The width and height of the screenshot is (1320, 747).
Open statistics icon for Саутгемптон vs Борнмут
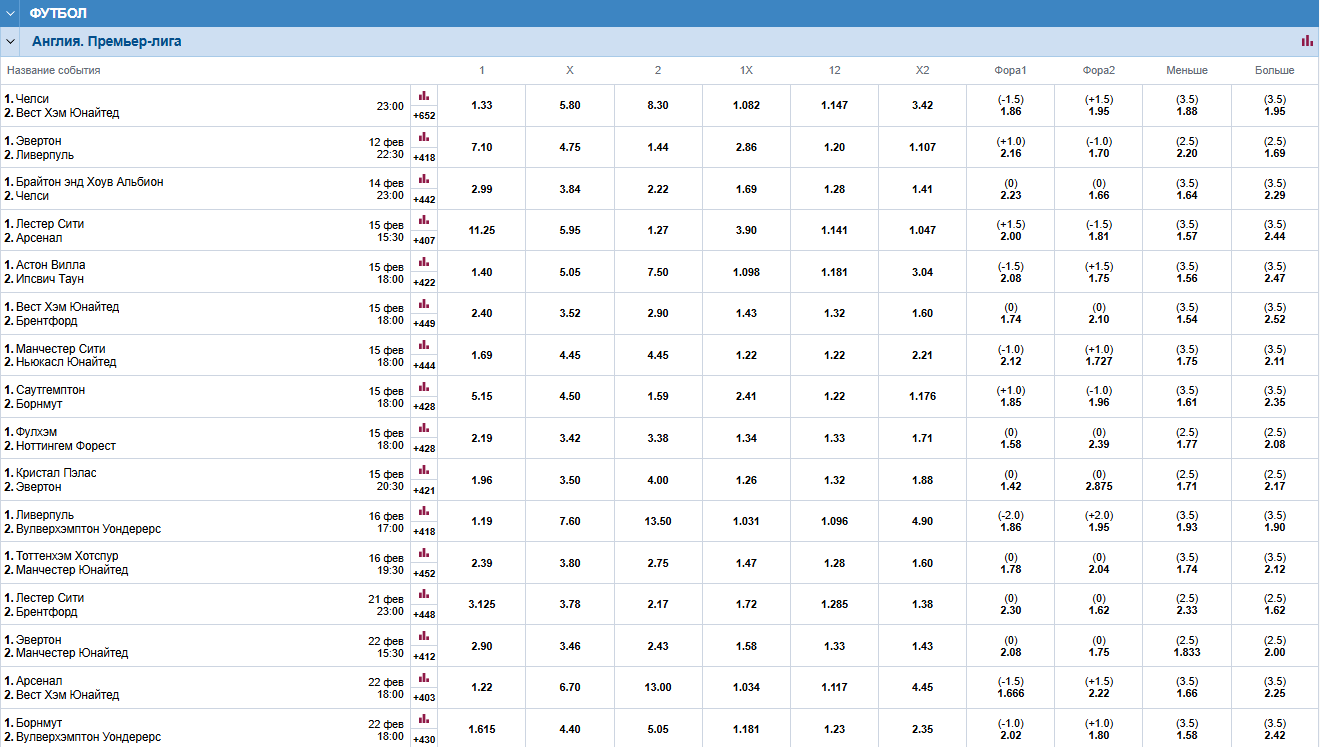pyautogui.click(x=424, y=387)
